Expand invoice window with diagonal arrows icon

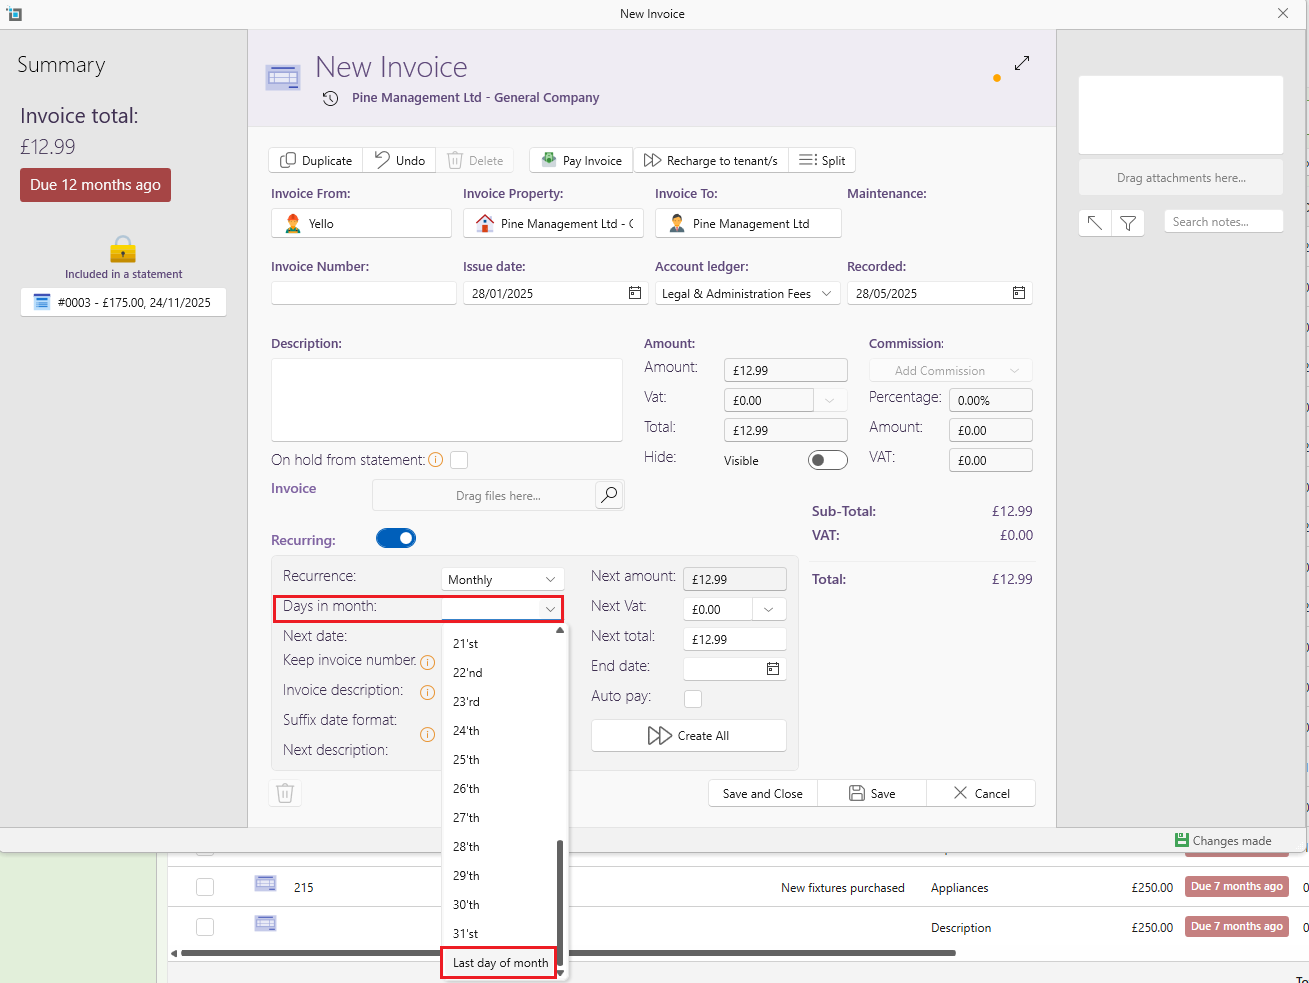(x=1021, y=63)
